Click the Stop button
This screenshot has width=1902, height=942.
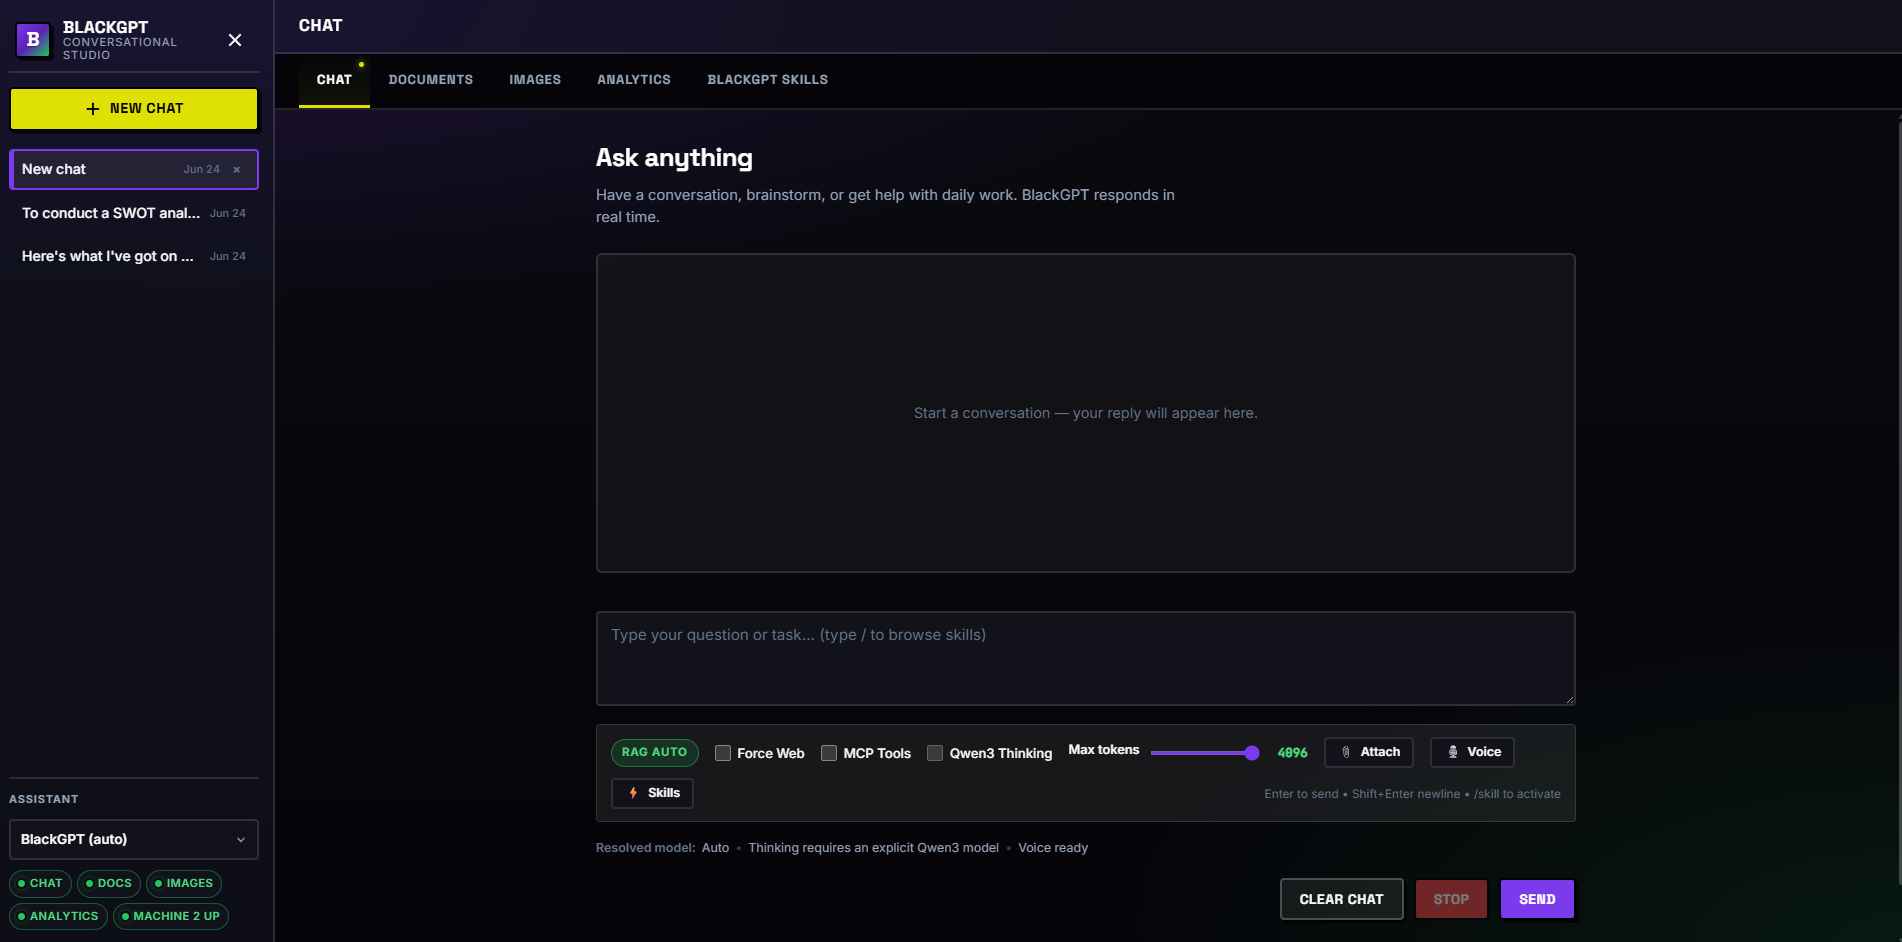coord(1451,899)
